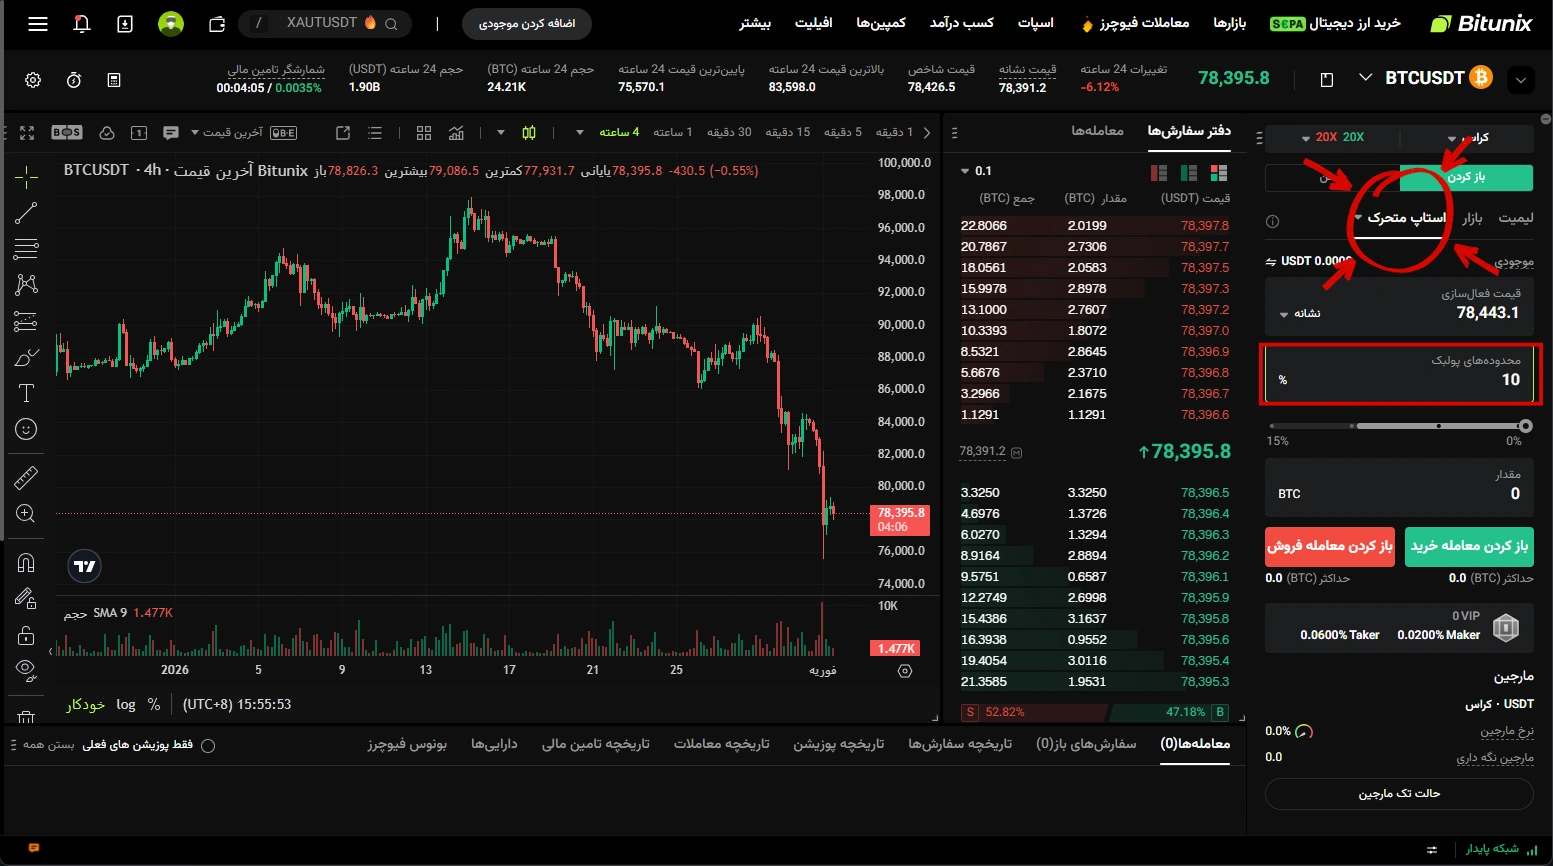Toggle hide all drawings eye icon
The width and height of the screenshot is (1553, 866).
coord(26,669)
